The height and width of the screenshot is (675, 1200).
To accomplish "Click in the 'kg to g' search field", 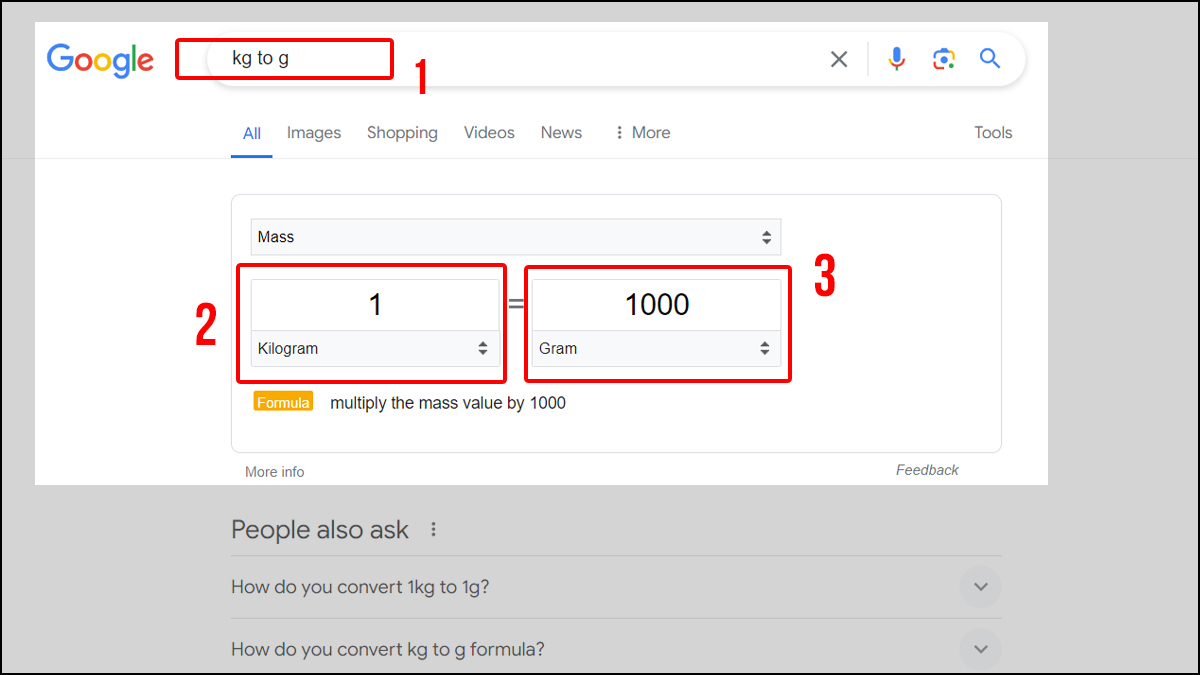I will pos(500,59).
